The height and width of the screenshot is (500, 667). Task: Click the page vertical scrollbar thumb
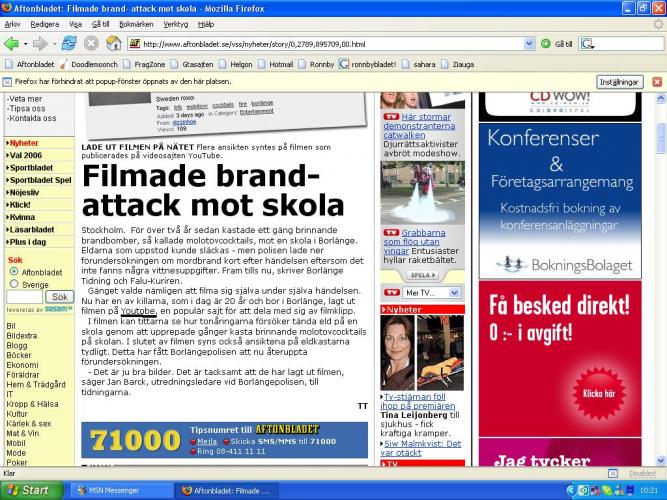[x=661, y=139]
